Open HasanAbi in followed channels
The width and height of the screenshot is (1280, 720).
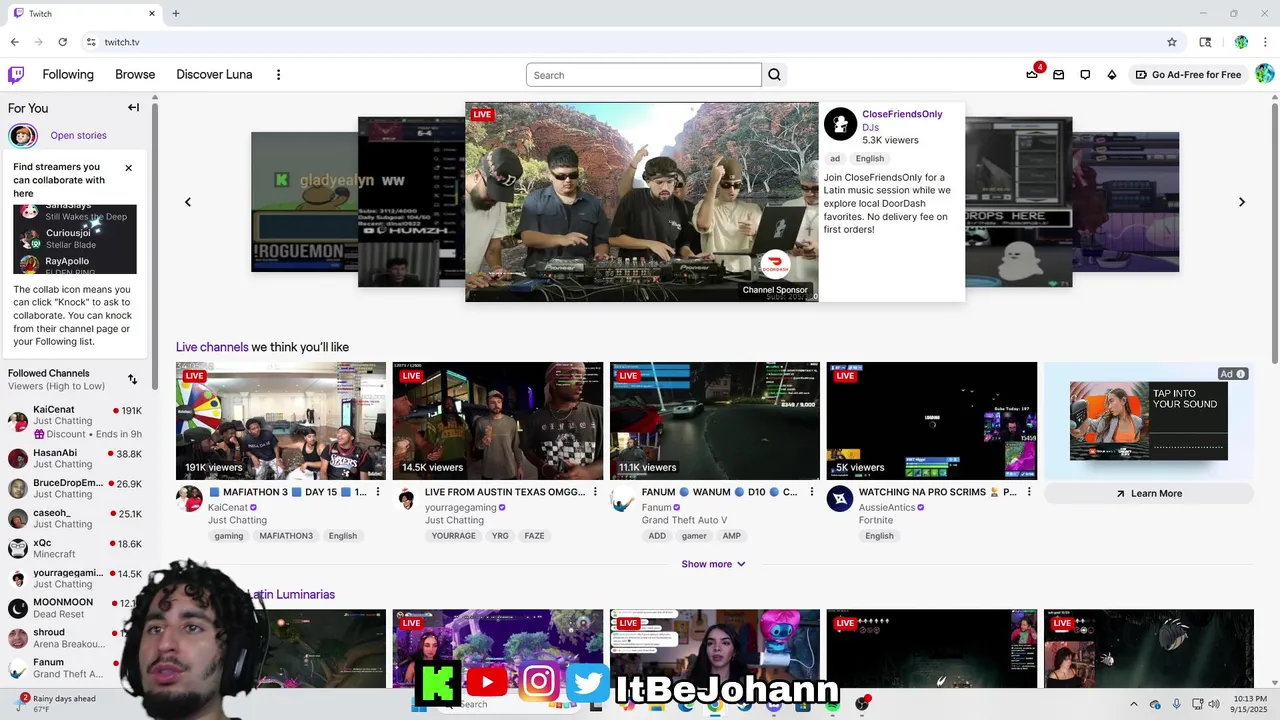[x=75, y=458]
